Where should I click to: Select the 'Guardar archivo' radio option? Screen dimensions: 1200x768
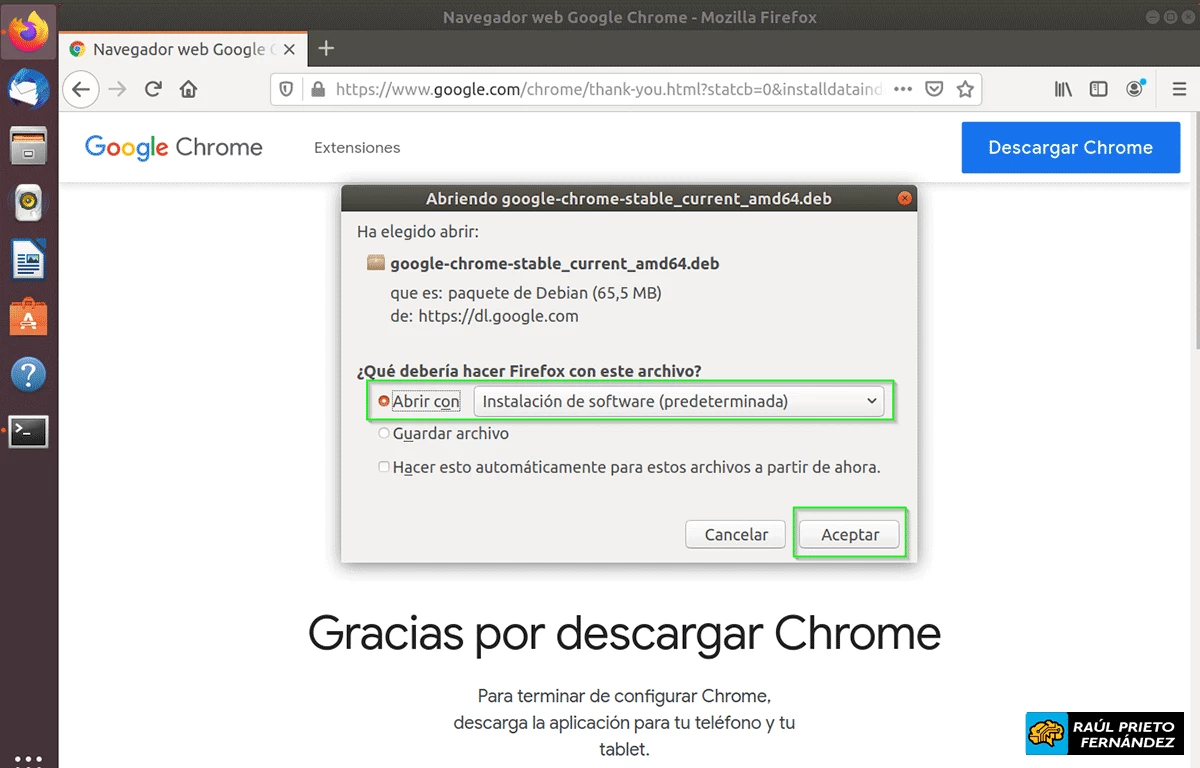click(x=384, y=433)
